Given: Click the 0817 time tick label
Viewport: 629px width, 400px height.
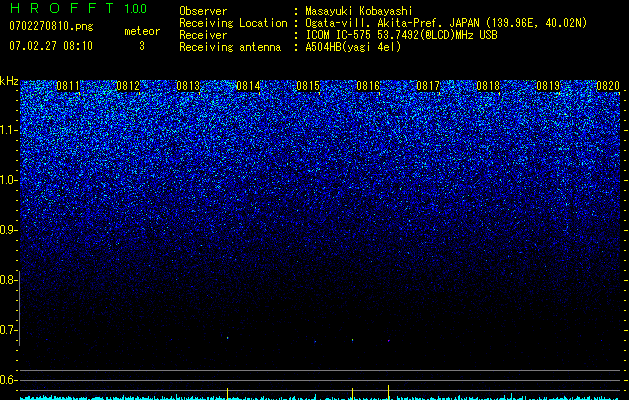Looking at the screenshot, I should pos(428,86).
